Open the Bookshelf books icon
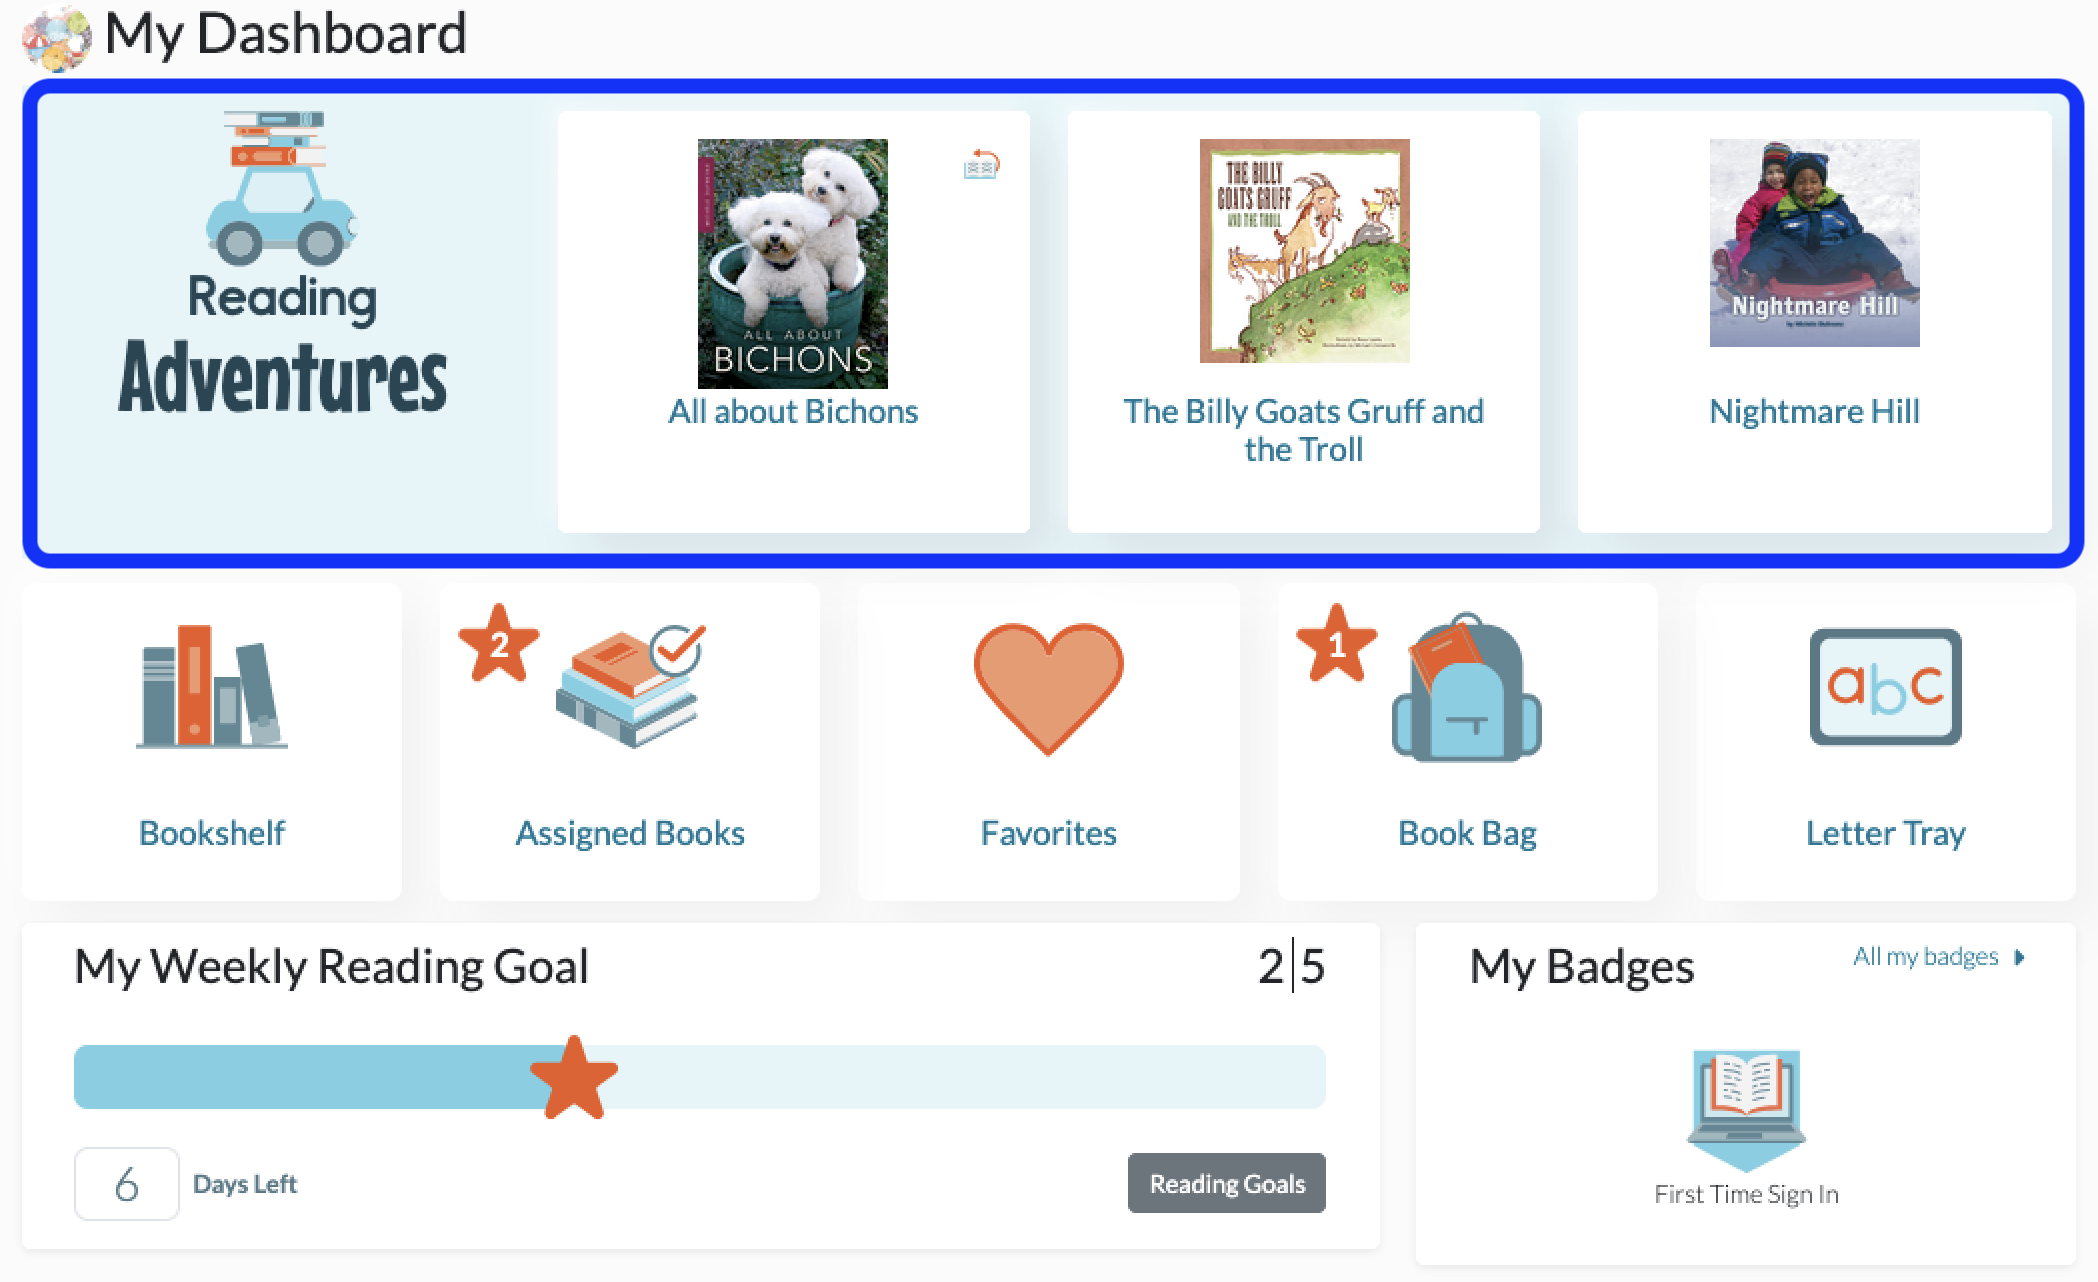Viewport: 2098px width, 1282px height. [x=212, y=687]
